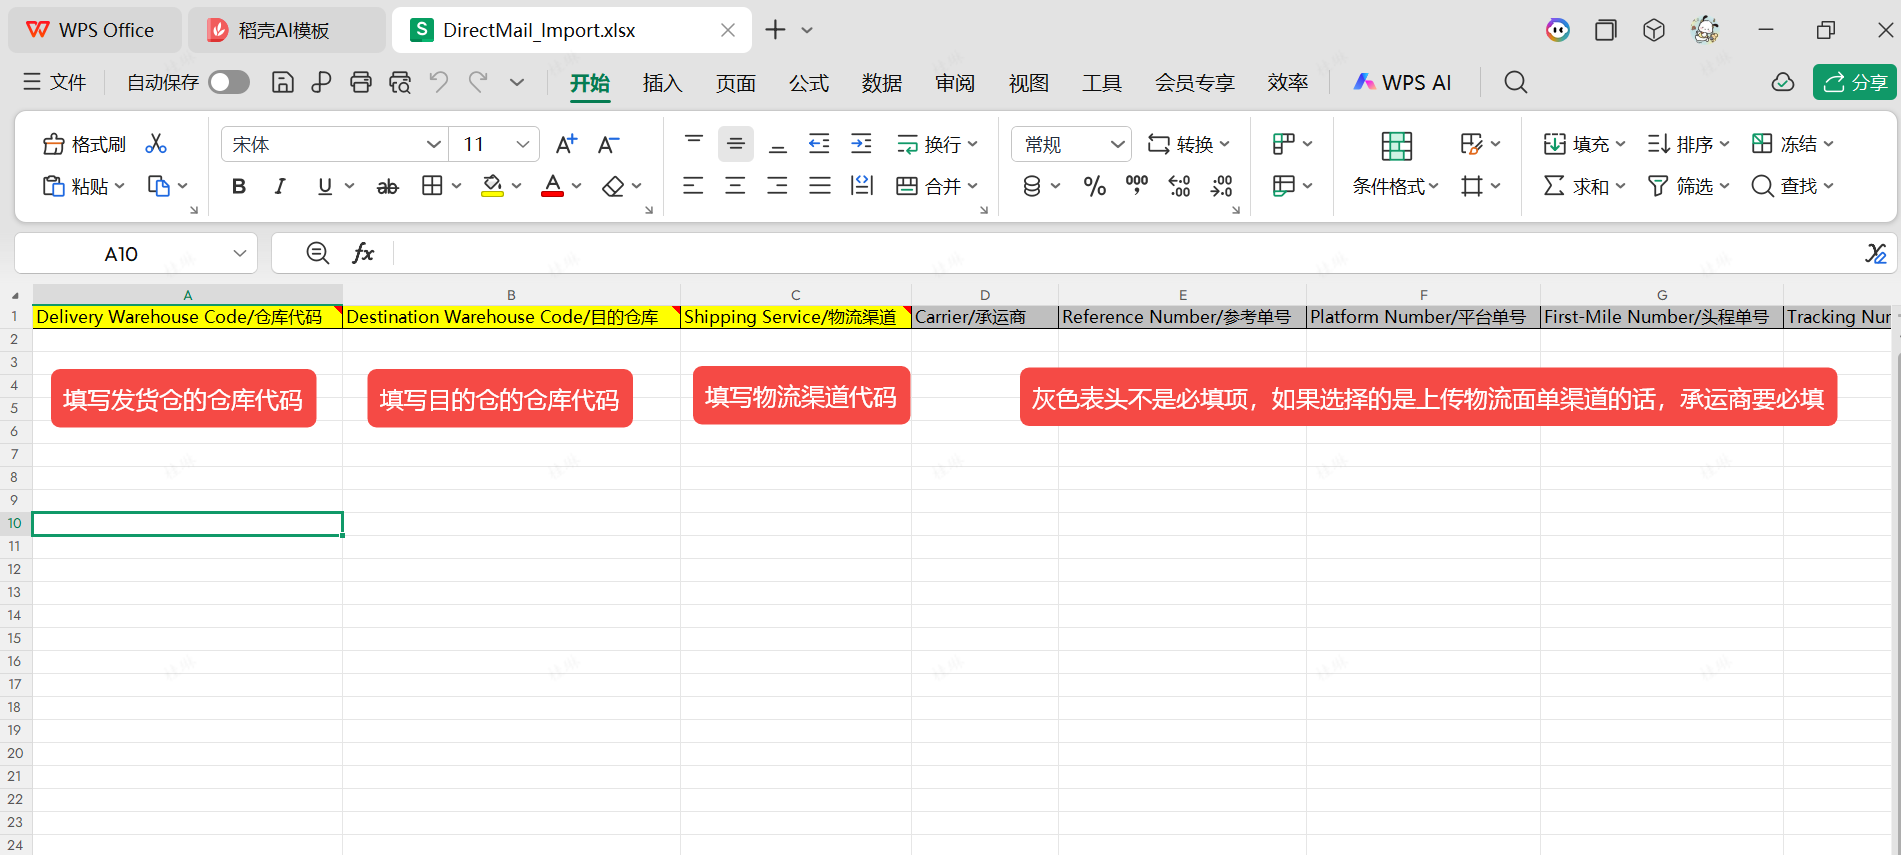The height and width of the screenshot is (855, 1901).
Task: Decrease font size
Action: tap(608, 144)
